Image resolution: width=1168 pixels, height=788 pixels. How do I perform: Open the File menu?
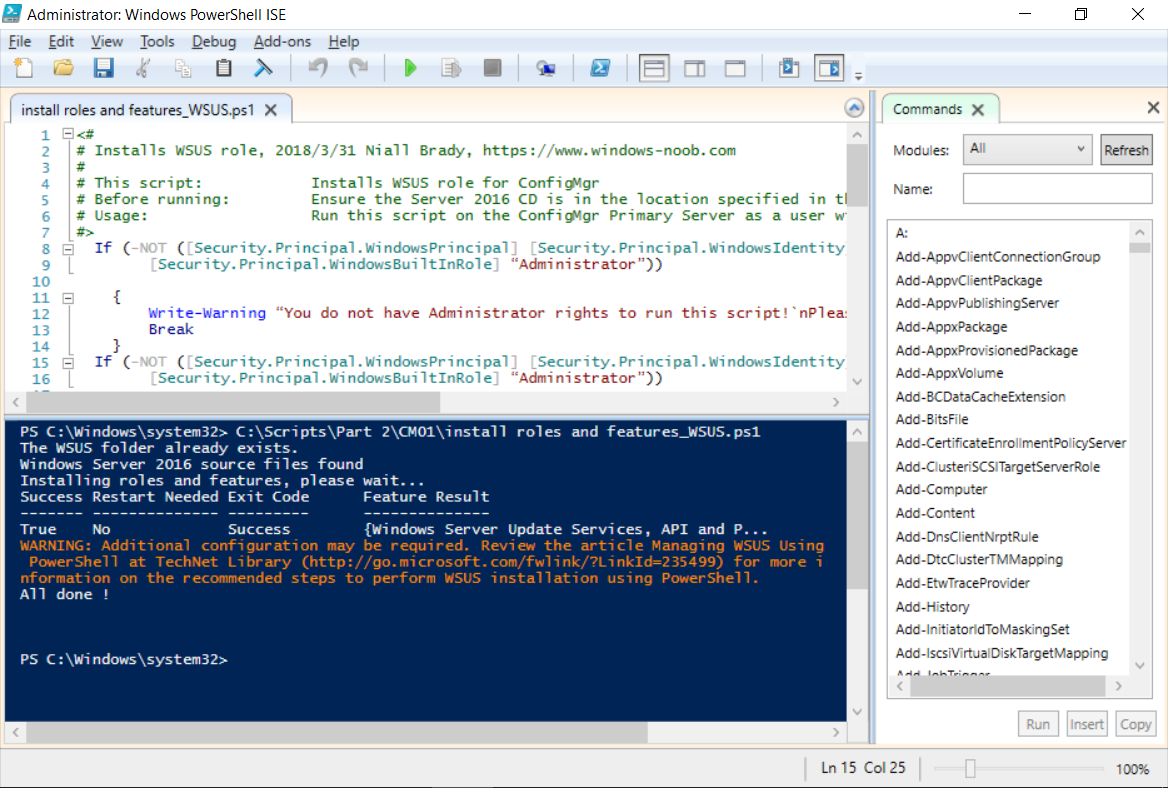point(19,42)
